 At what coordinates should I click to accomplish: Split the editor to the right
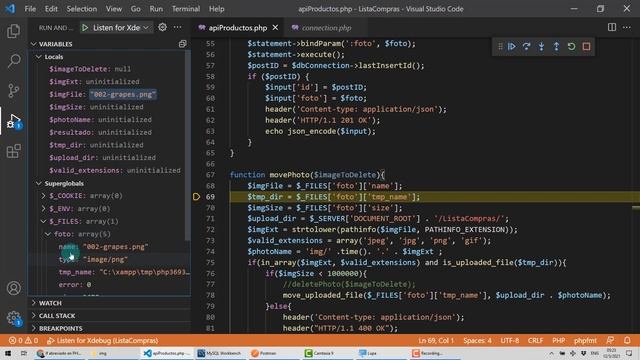pos(612,27)
